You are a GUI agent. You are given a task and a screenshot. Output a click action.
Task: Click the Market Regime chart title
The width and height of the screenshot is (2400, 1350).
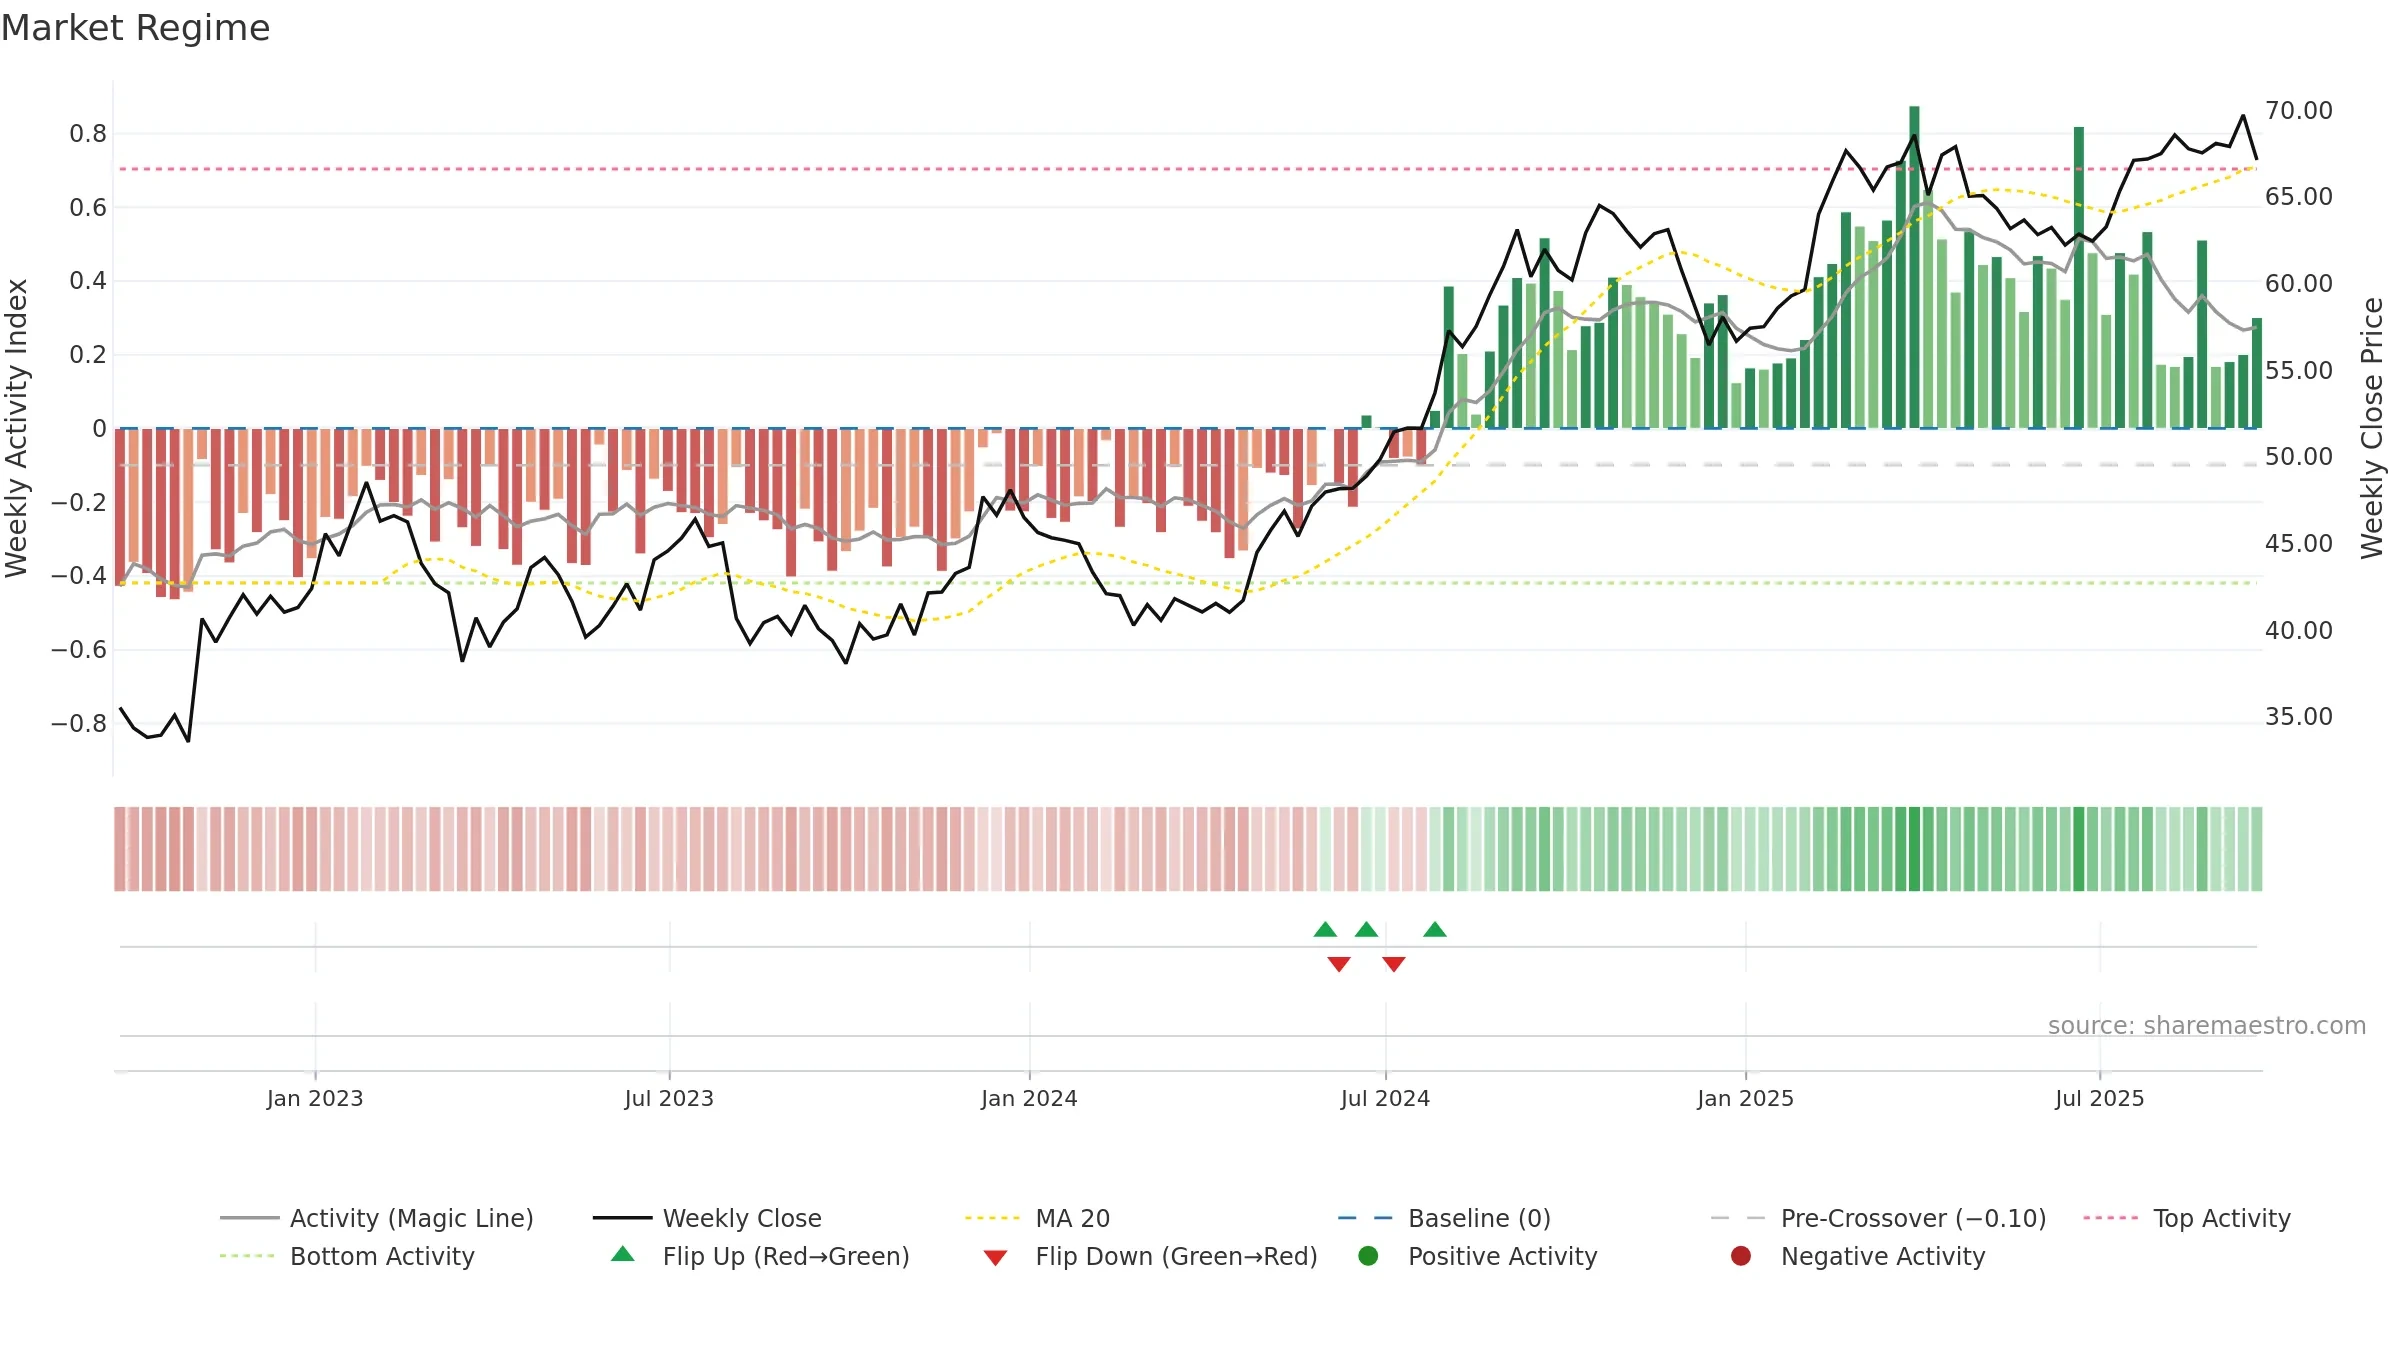[x=135, y=28]
